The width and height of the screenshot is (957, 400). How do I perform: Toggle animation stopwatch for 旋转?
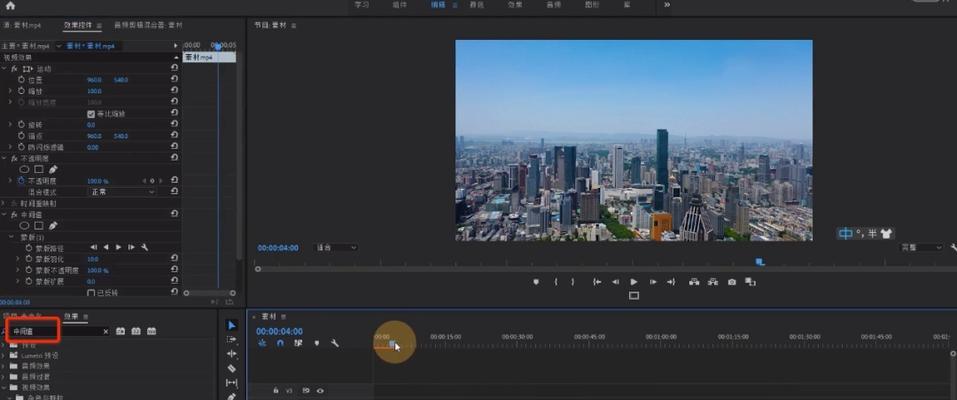21,125
